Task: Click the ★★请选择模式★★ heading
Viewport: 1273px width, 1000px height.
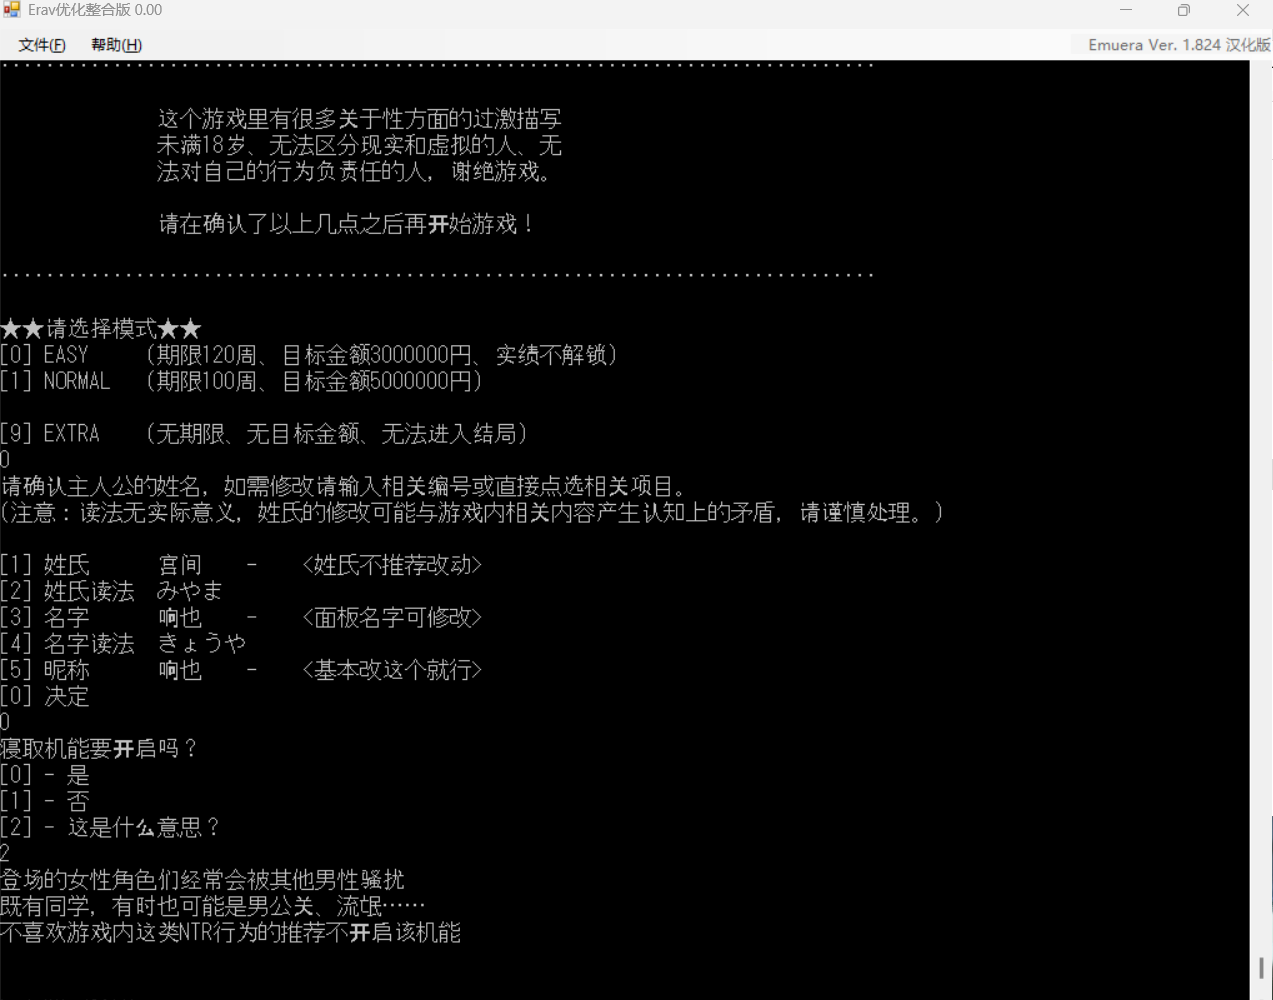Action: coord(101,328)
